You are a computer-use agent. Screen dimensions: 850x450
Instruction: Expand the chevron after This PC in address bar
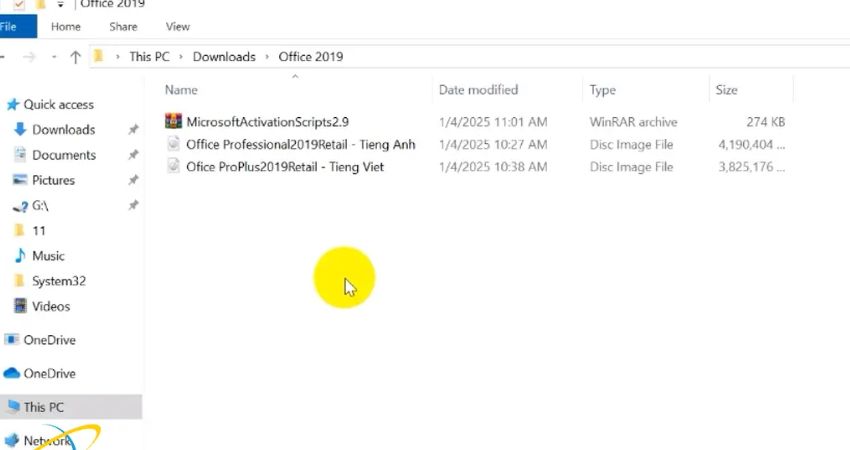click(x=181, y=57)
